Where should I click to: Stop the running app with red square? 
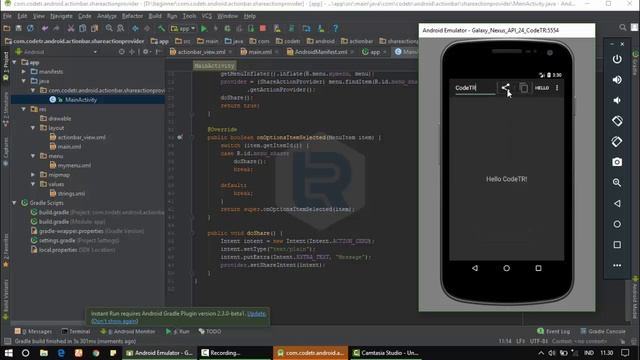(263, 29)
